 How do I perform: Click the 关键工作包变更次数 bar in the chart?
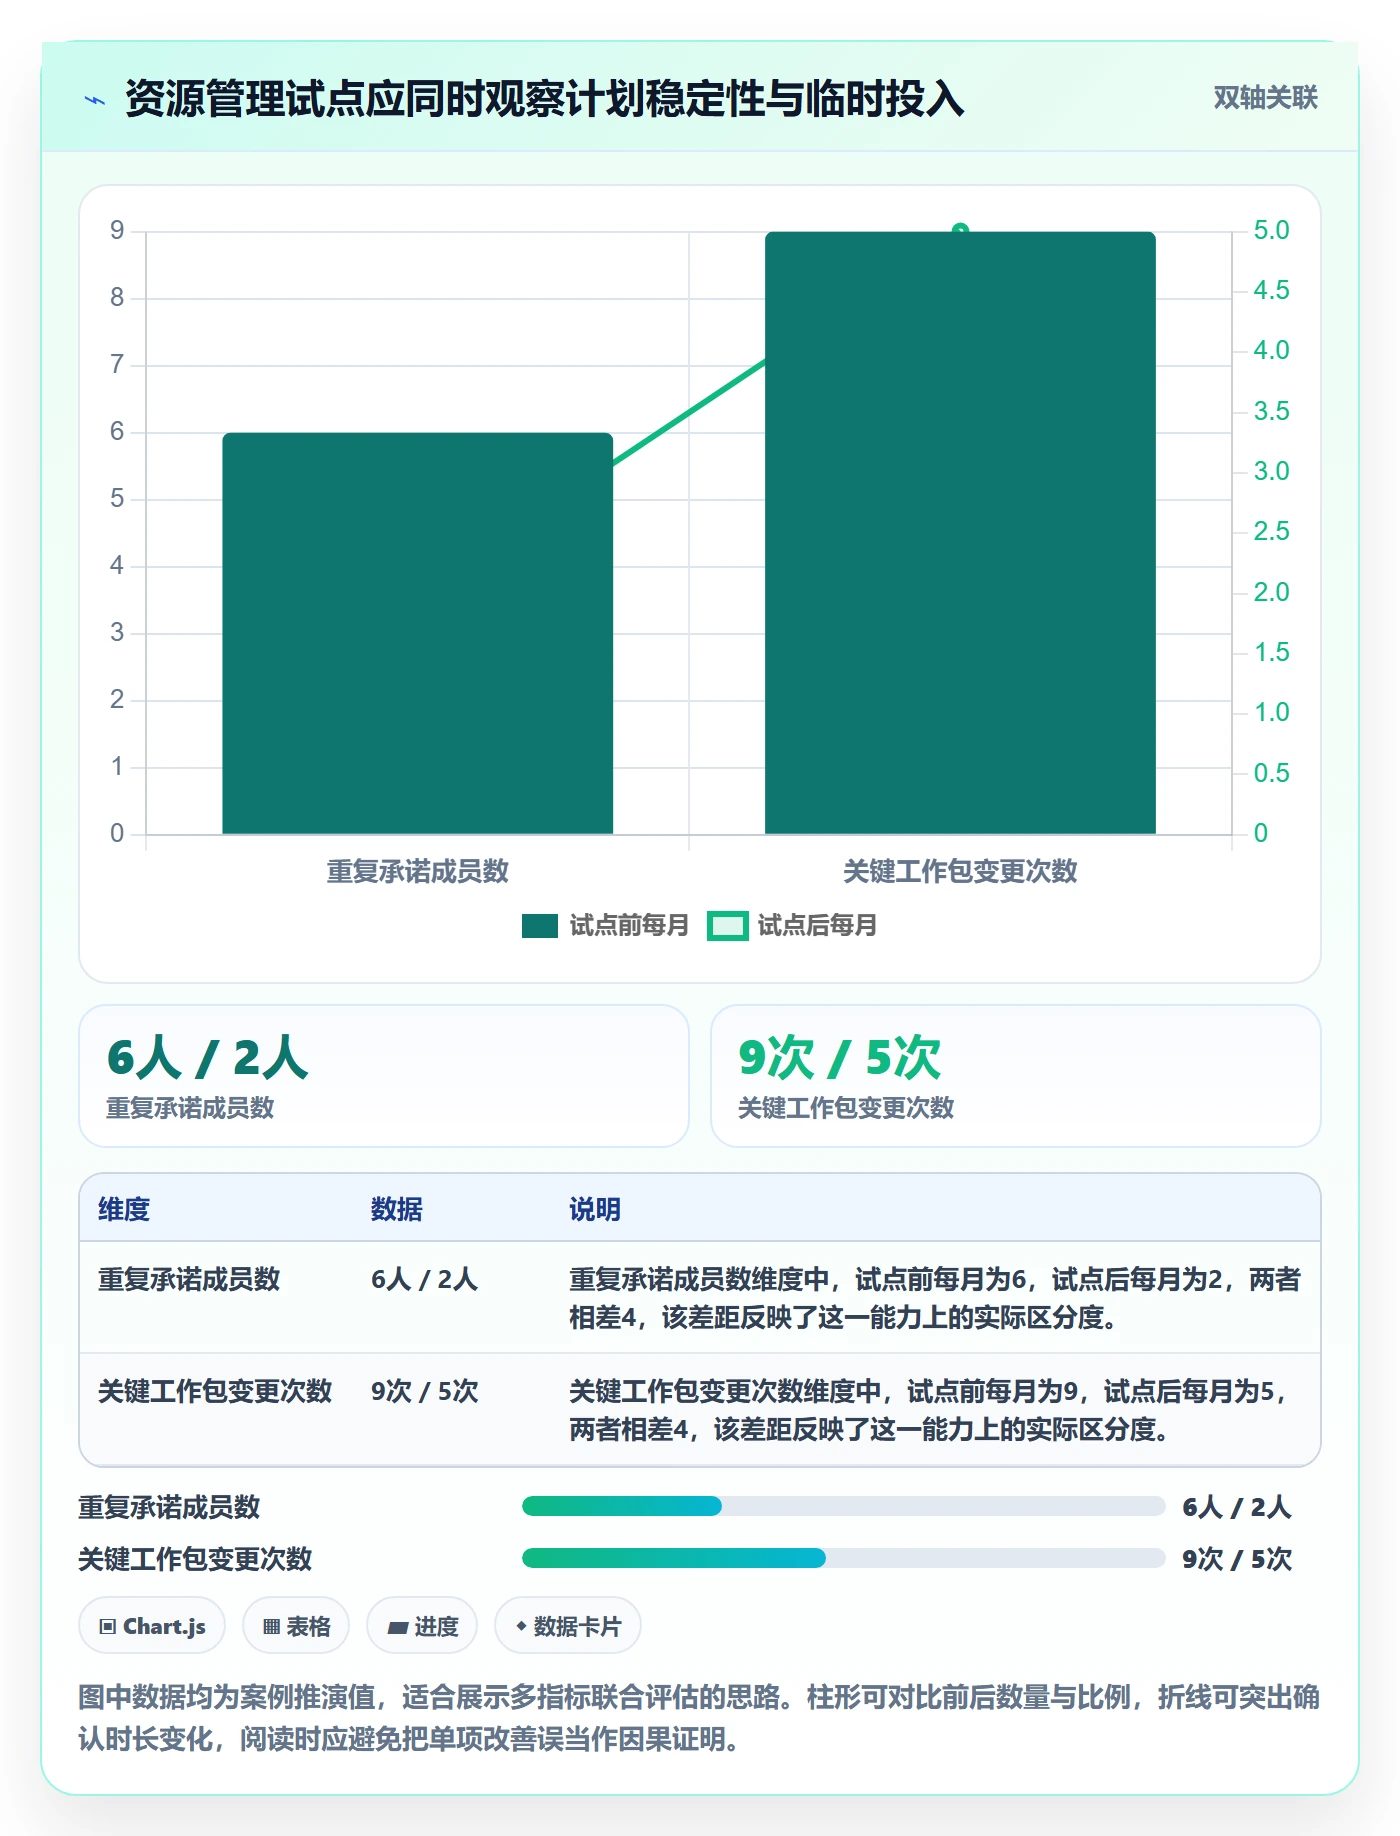[x=960, y=533]
